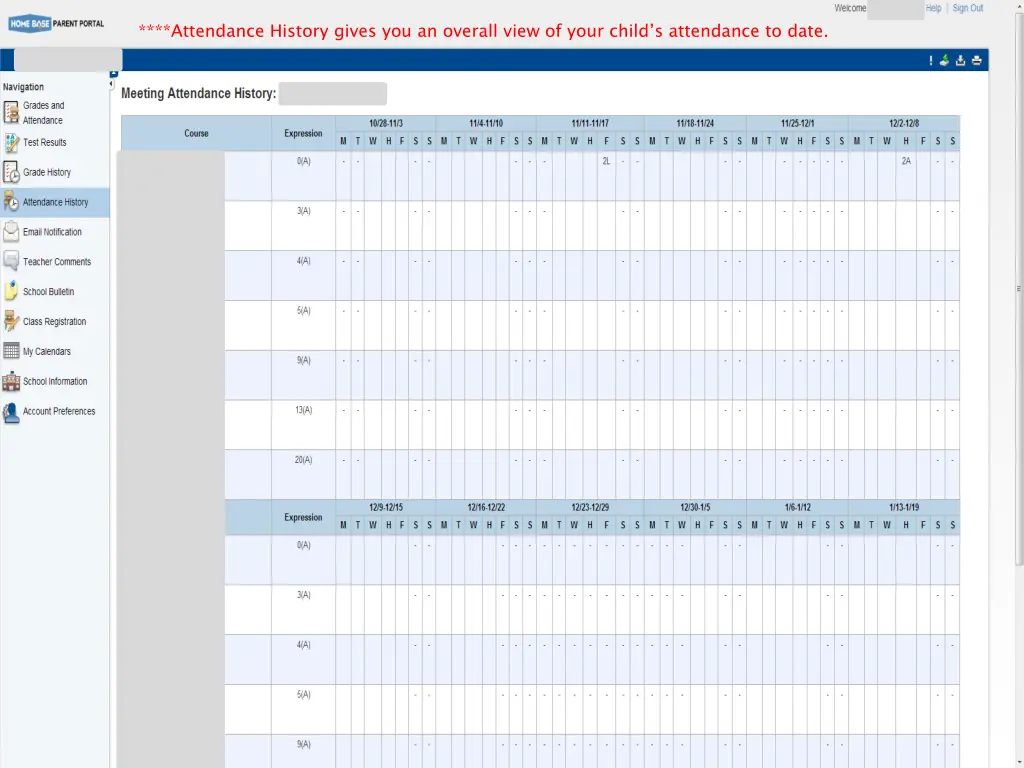Click the 11/18-11/24 week header
The image size is (1024, 768).
click(x=695, y=123)
